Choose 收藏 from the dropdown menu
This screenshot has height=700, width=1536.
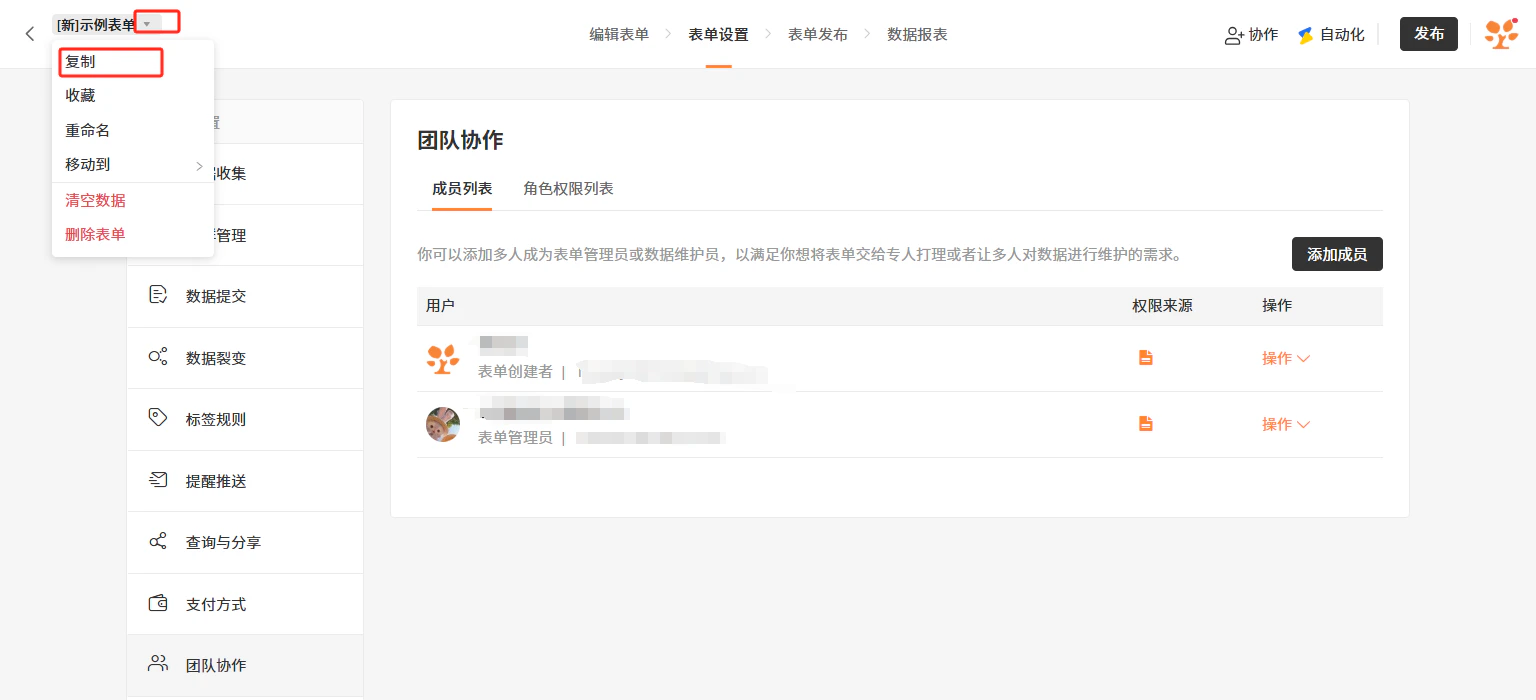point(80,96)
